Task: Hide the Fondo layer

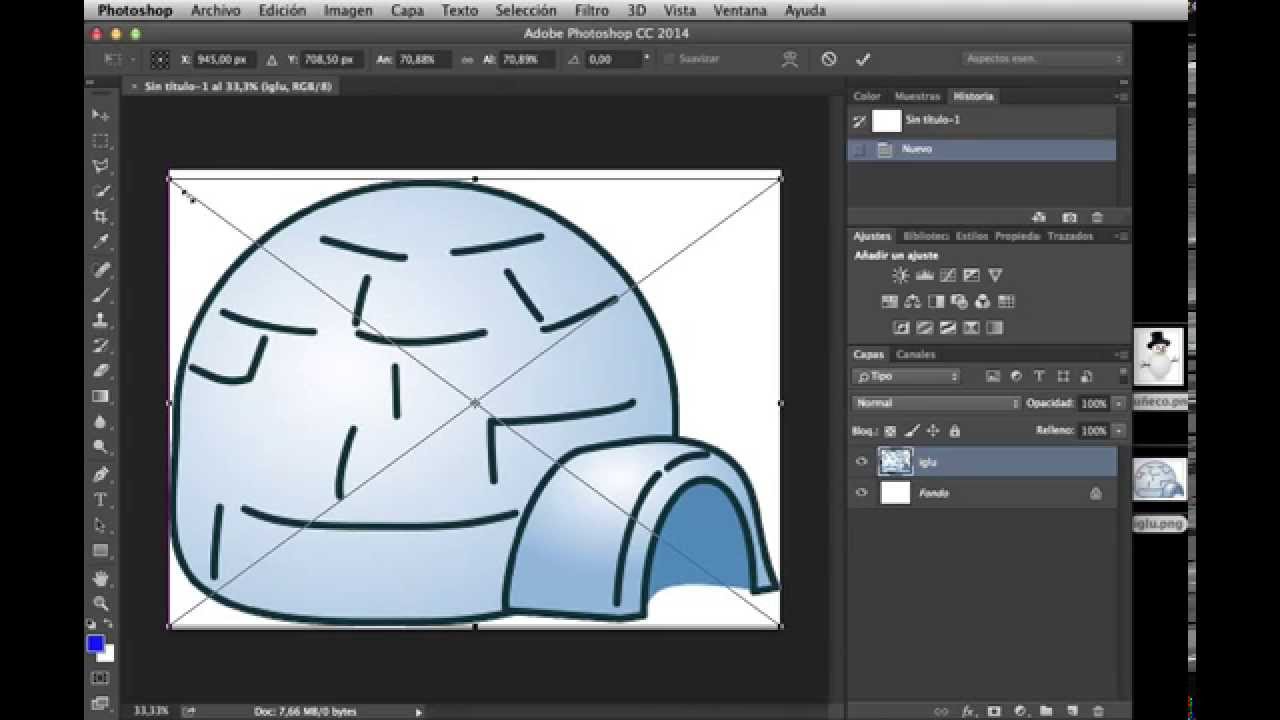Action: point(862,493)
